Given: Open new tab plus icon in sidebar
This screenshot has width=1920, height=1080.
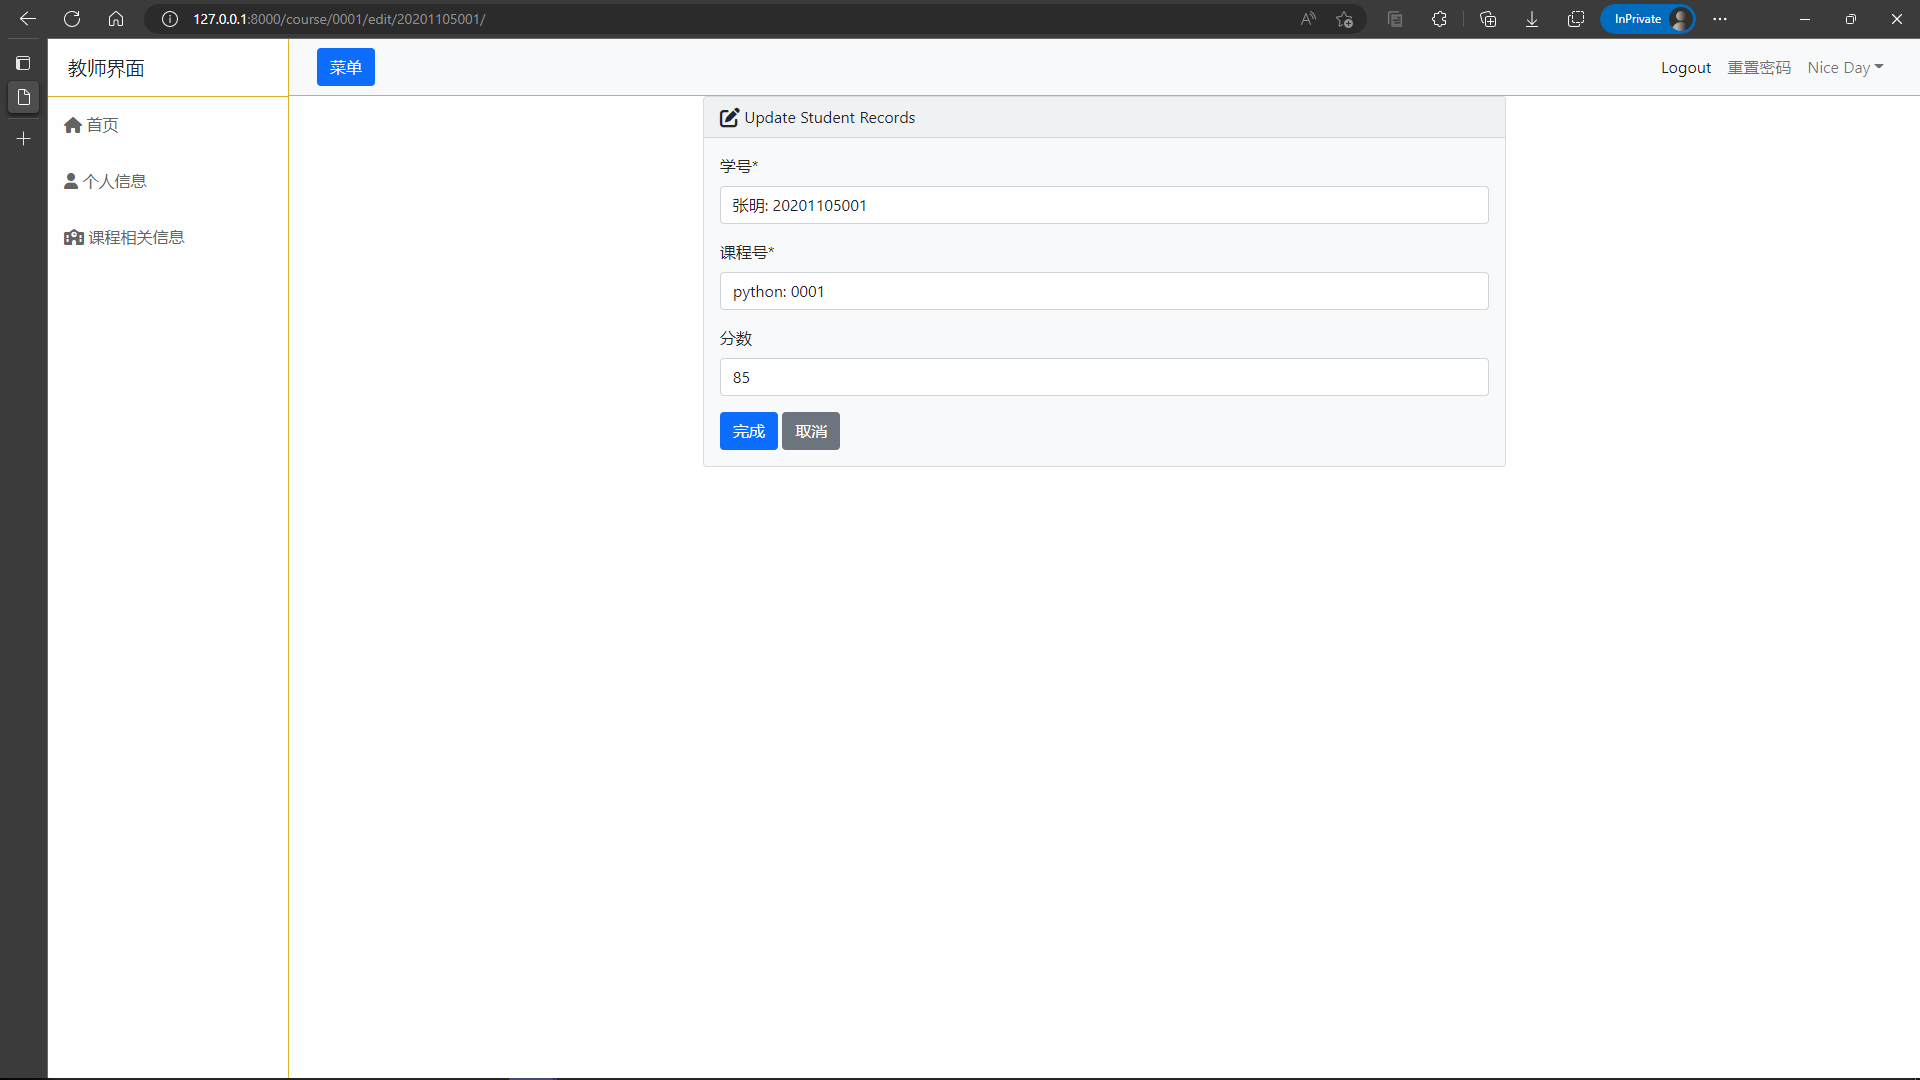Looking at the screenshot, I should [24, 139].
